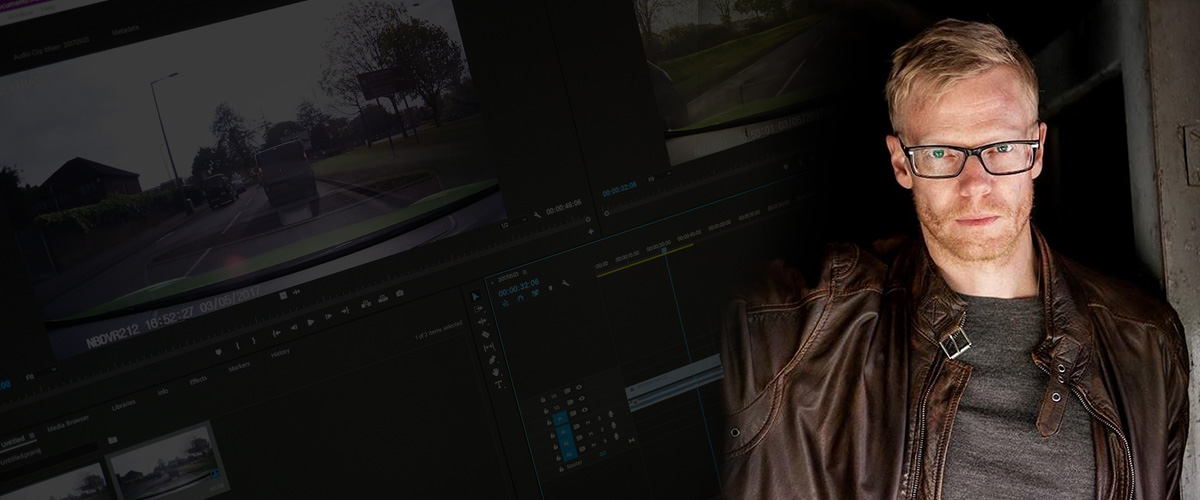
Task: Toggle A3 track targeting
Action: click(569, 455)
